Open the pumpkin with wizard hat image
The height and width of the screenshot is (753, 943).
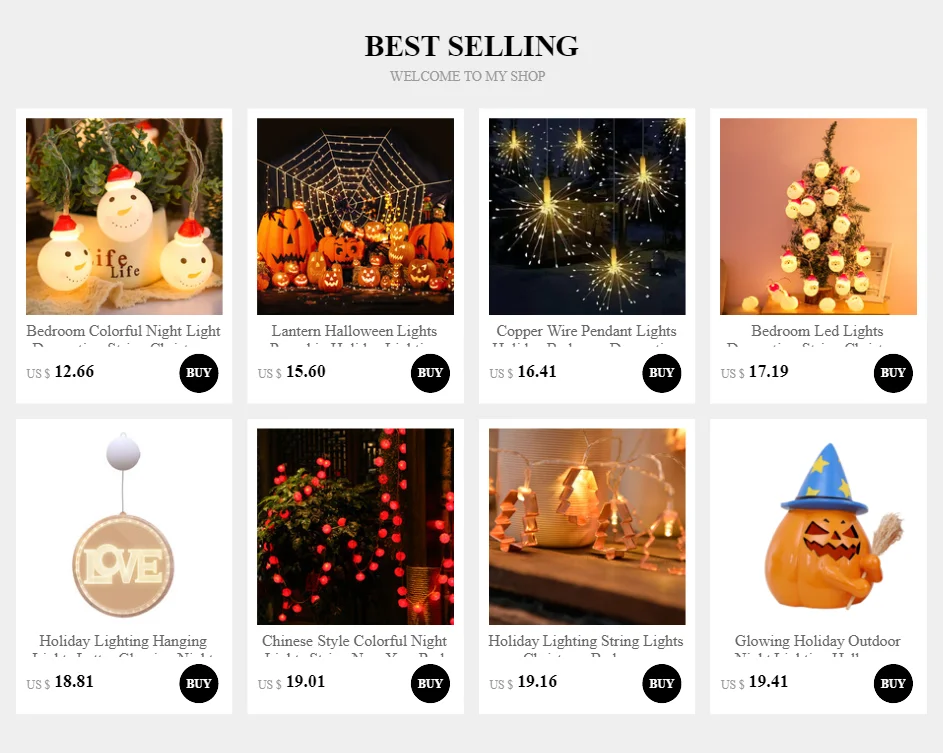[819, 527]
